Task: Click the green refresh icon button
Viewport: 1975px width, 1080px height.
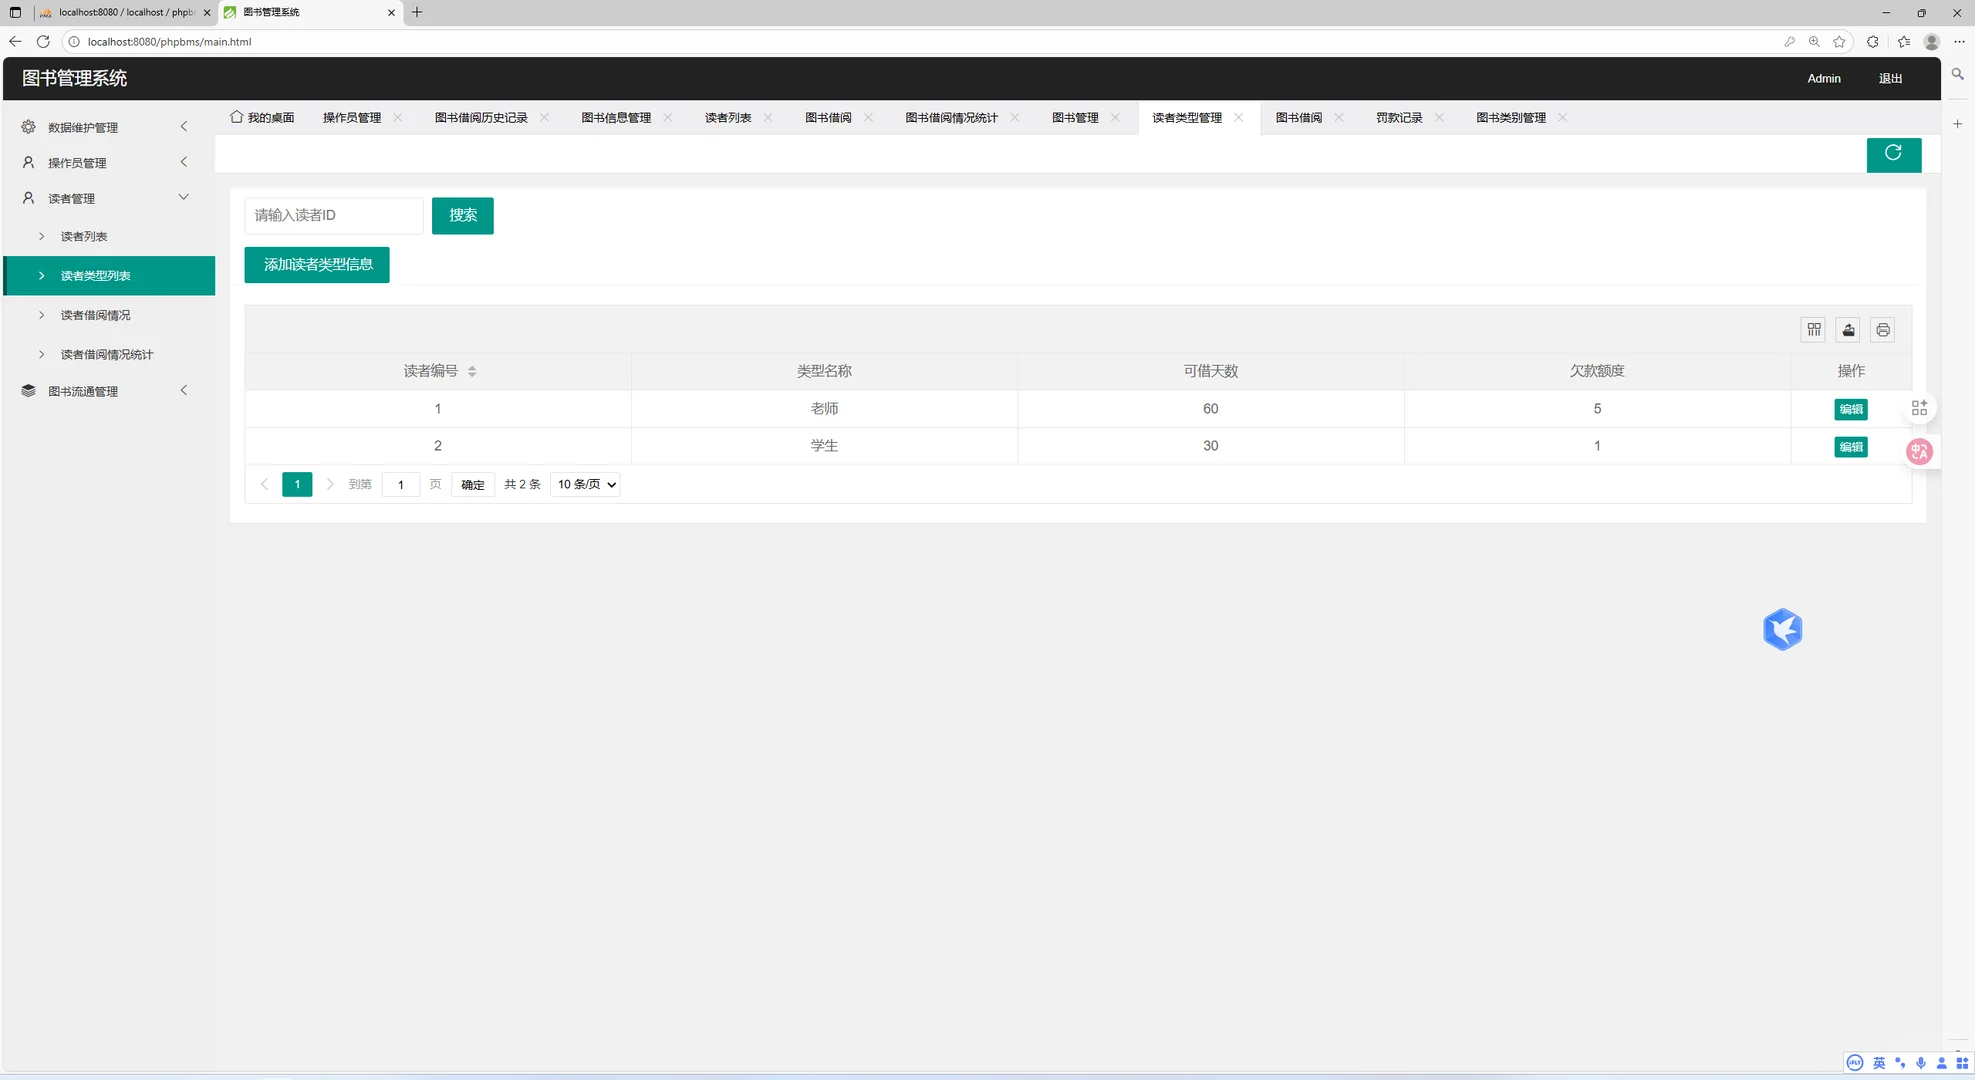Action: [1893, 154]
